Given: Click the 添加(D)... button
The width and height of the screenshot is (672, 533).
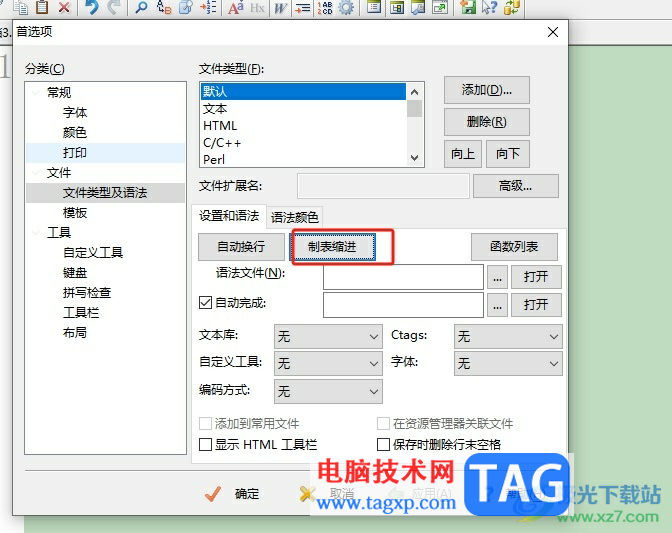Looking at the screenshot, I should pos(487,90).
